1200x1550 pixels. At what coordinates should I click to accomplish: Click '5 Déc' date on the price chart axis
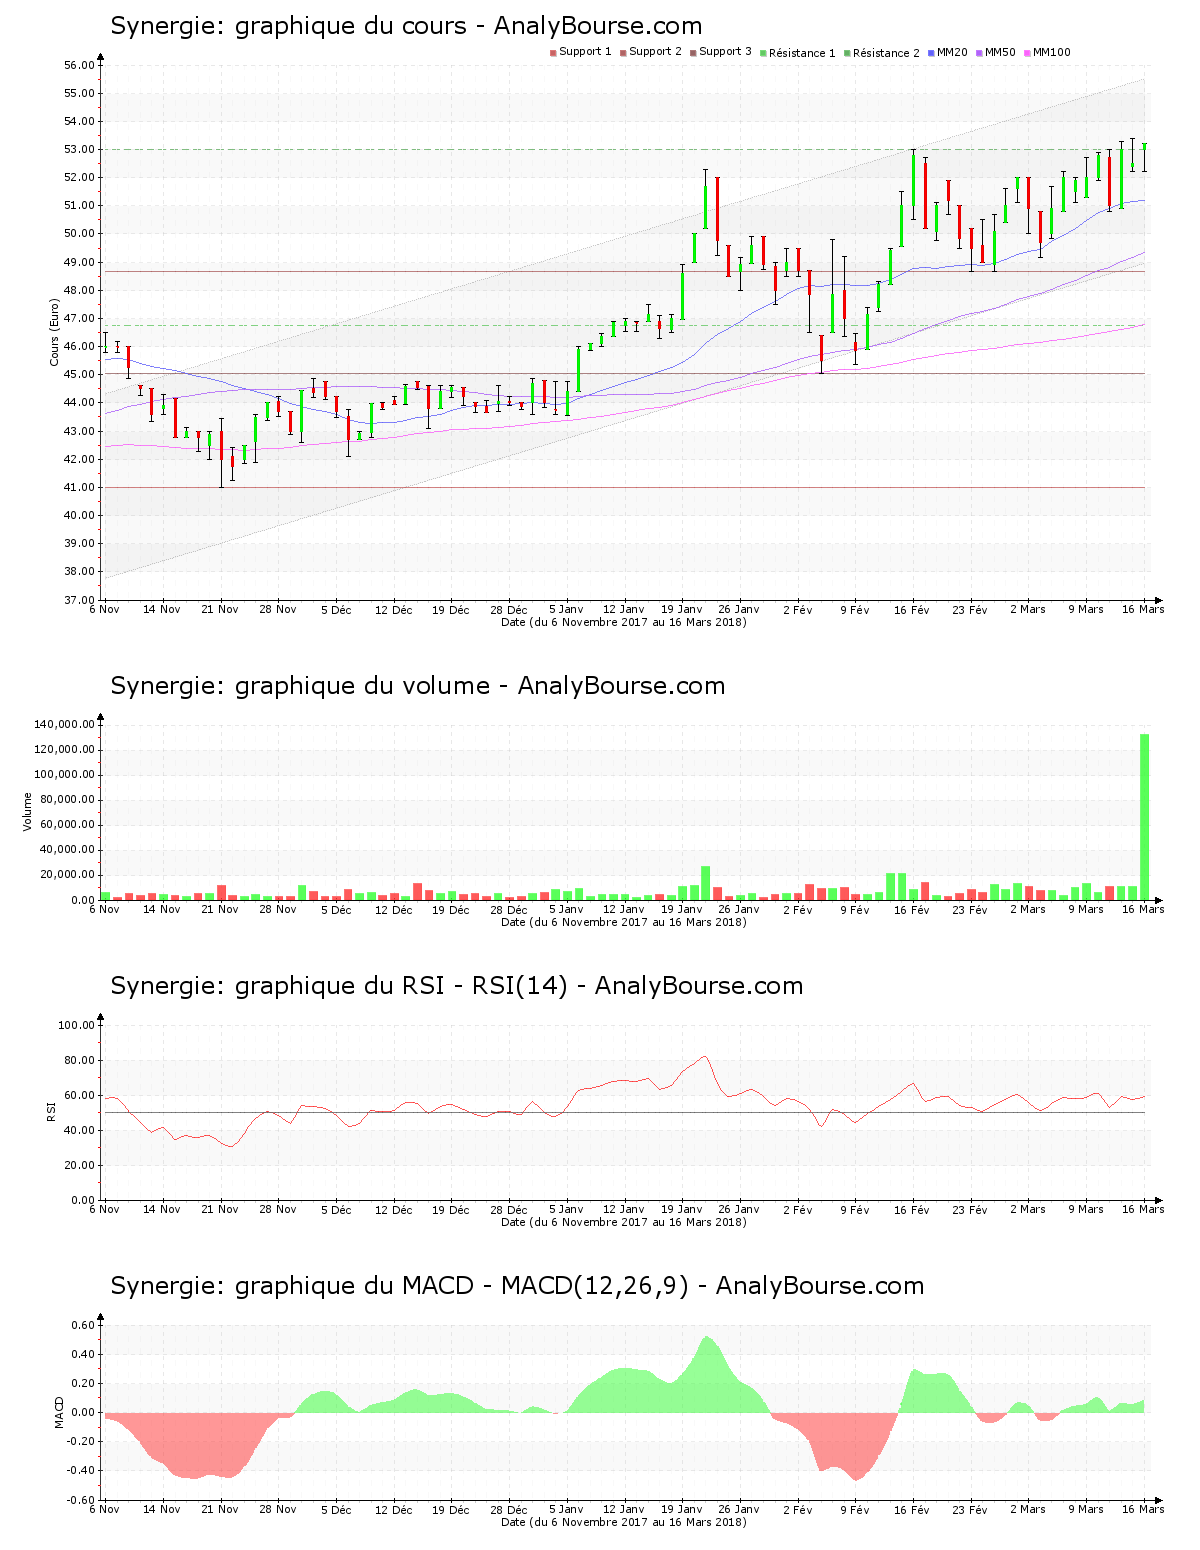[336, 609]
